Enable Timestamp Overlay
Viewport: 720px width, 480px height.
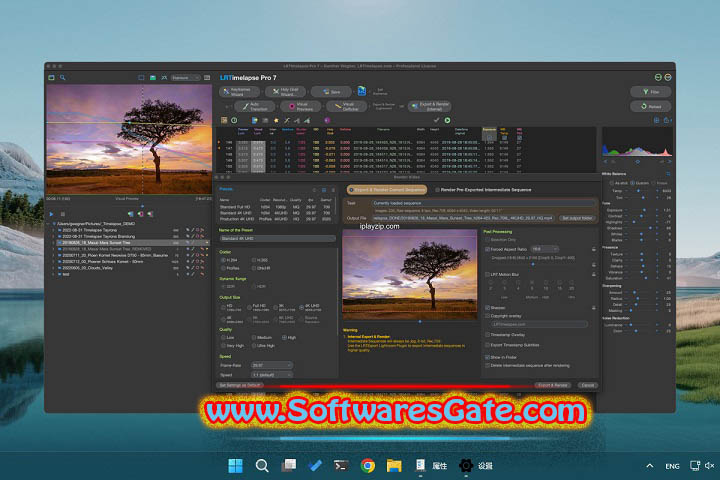point(487,335)
